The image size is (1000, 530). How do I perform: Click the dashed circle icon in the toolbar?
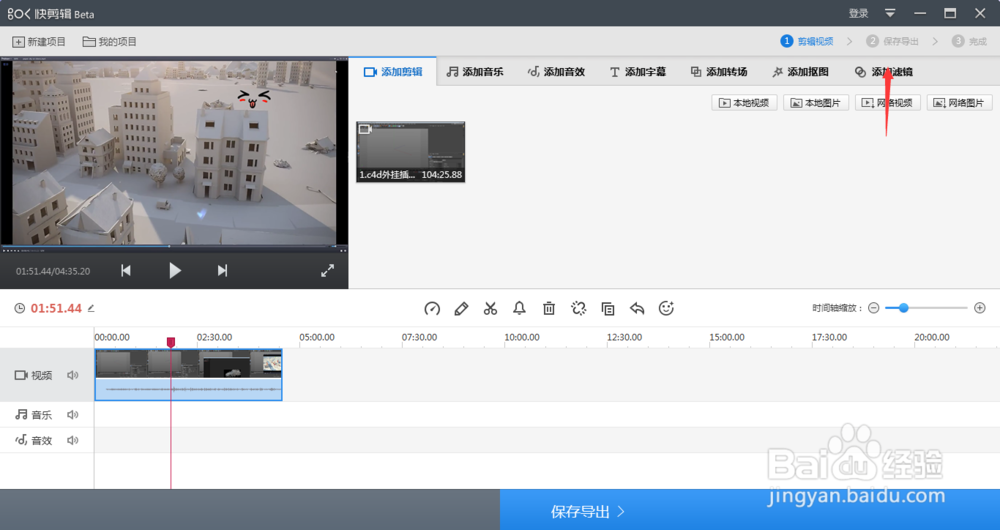point(578,309)
